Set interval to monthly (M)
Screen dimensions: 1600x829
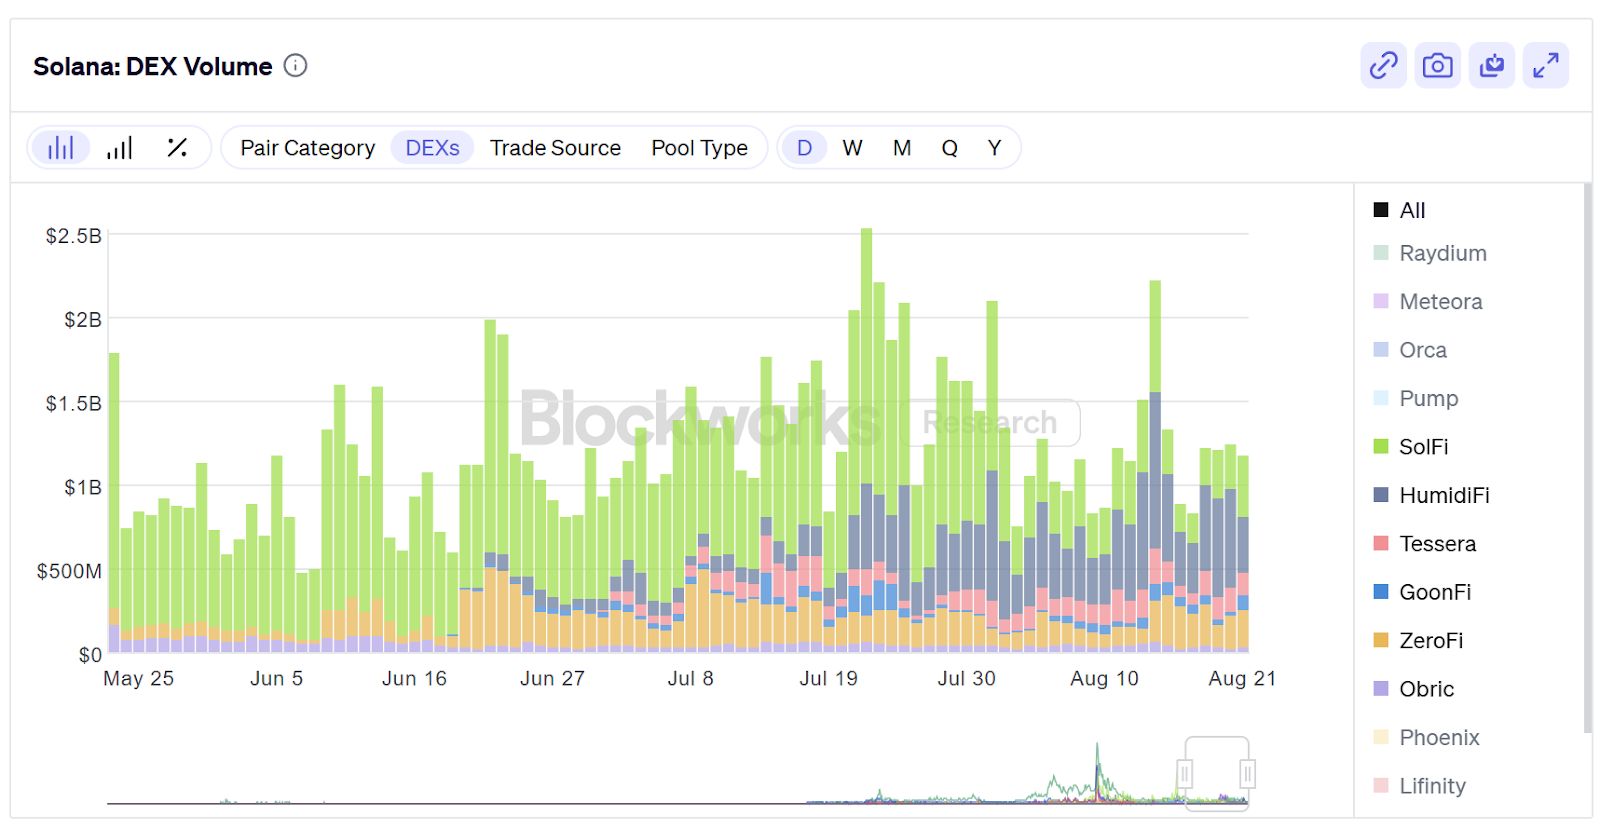coord(902,148)
